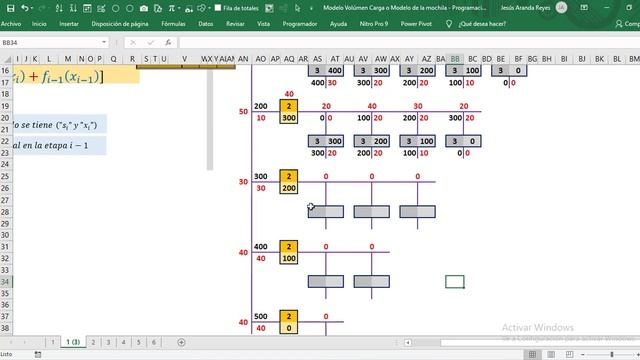The image size is (640, 360).
Task: Open the Programador tab
Action: [300, 24]
